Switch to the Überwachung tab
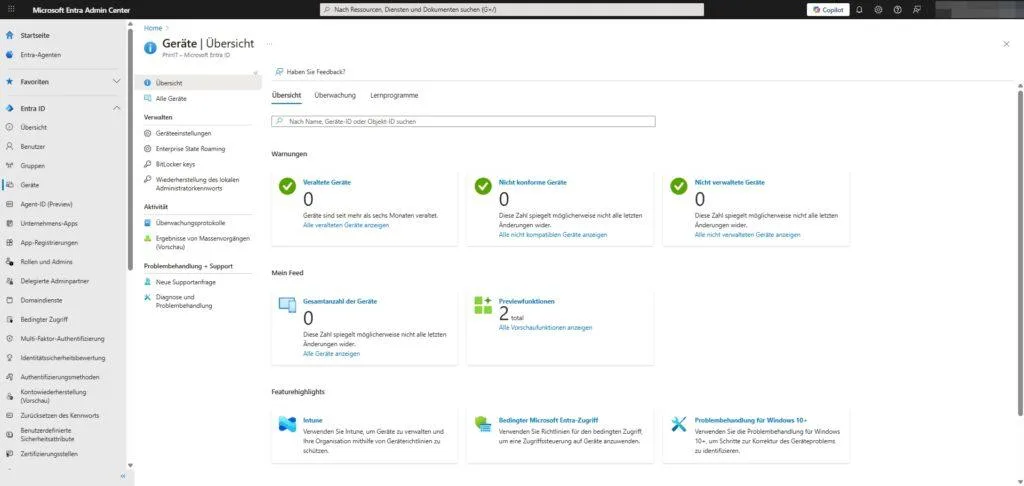1024x486 pixels. (x=335, y=95)
